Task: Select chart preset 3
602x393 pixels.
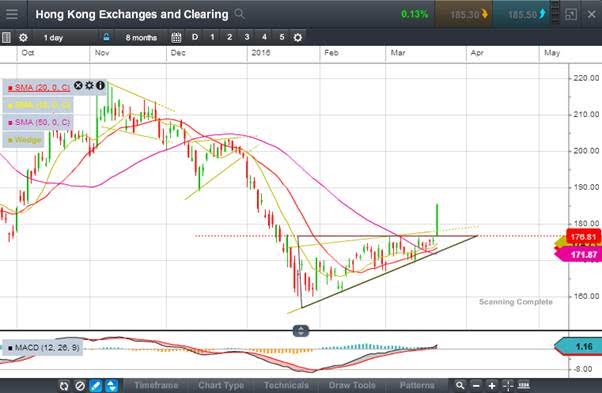Action: (x=246, y=37)
